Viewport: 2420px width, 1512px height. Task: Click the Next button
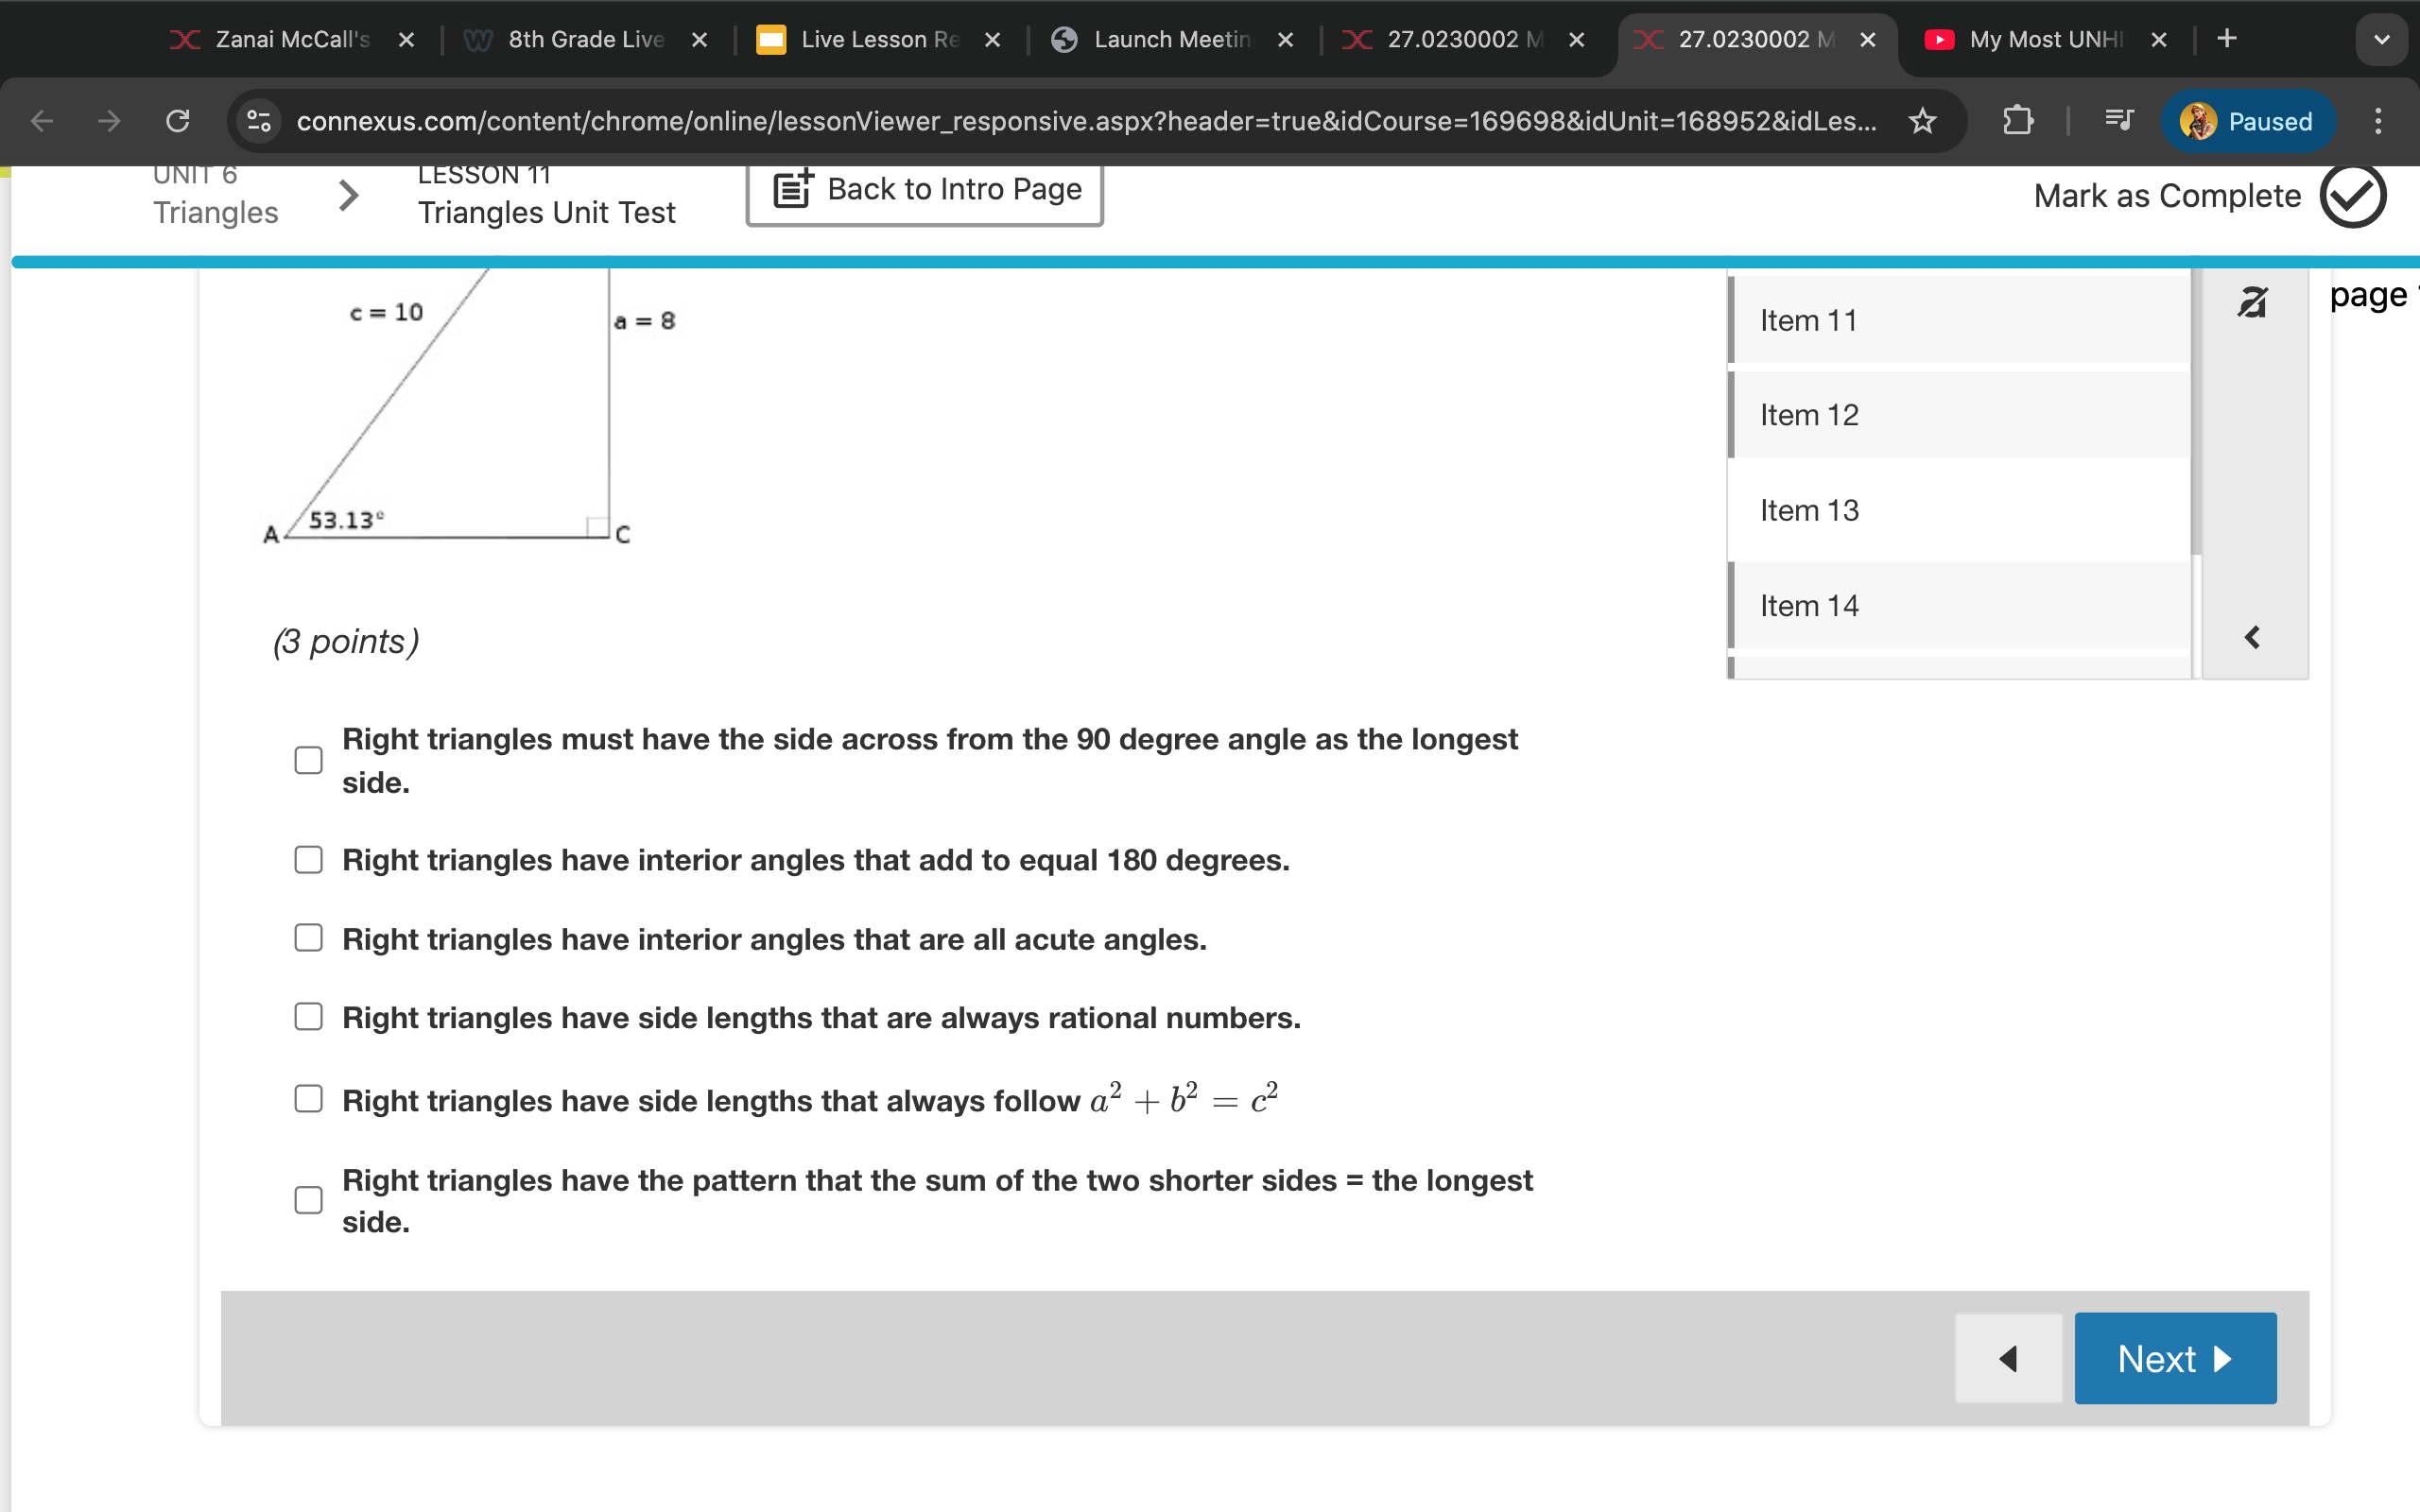[x=2175, y=1358]
